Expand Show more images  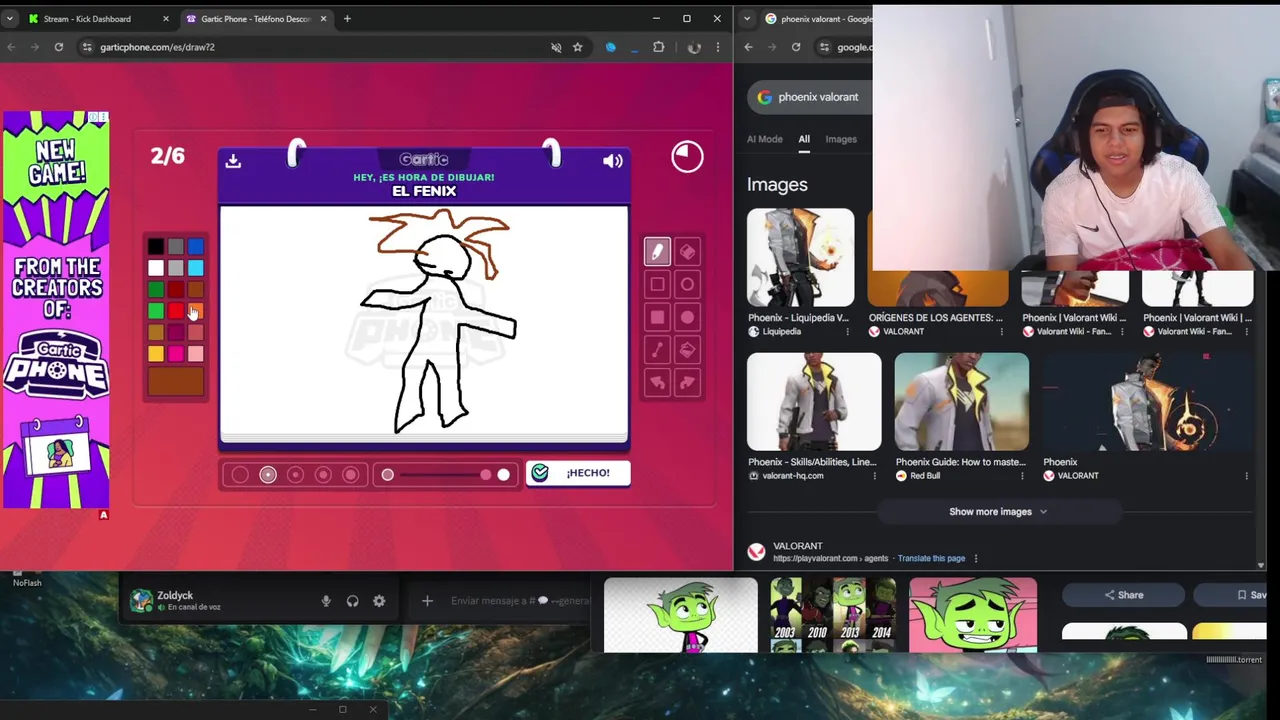point(997,512)
